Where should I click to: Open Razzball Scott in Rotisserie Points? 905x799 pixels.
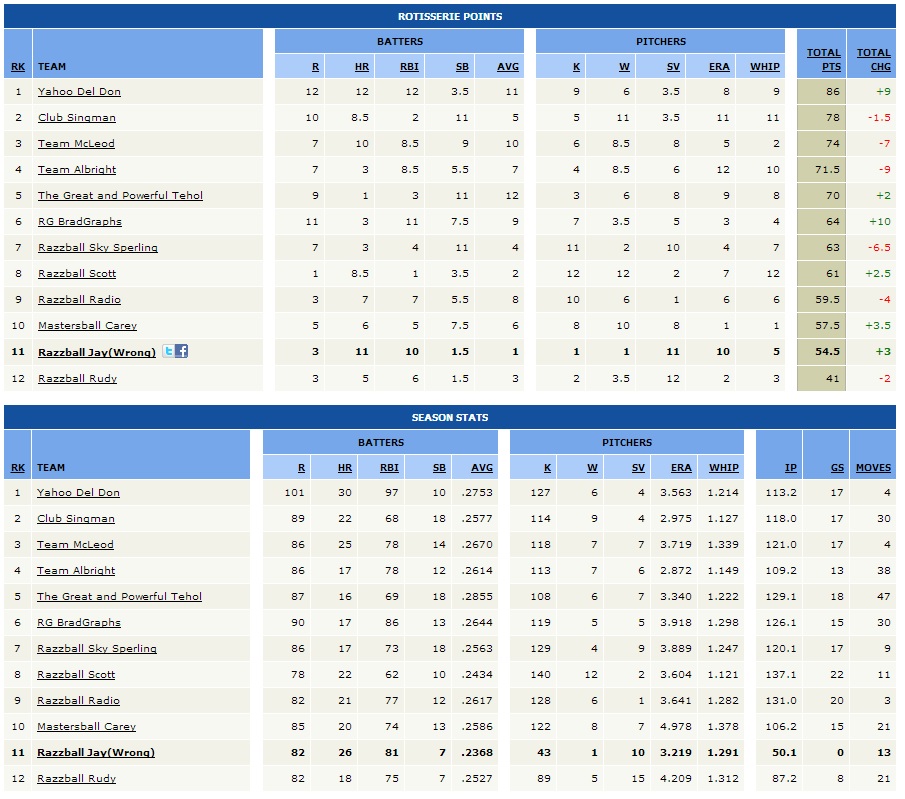pos(77,273)
